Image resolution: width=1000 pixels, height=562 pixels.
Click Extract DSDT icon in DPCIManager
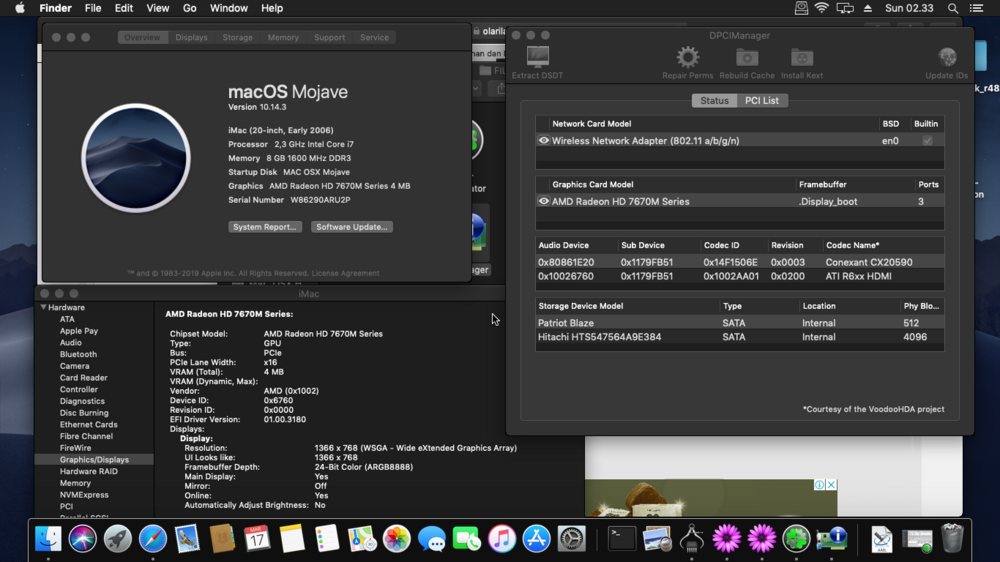pos(538,57)
